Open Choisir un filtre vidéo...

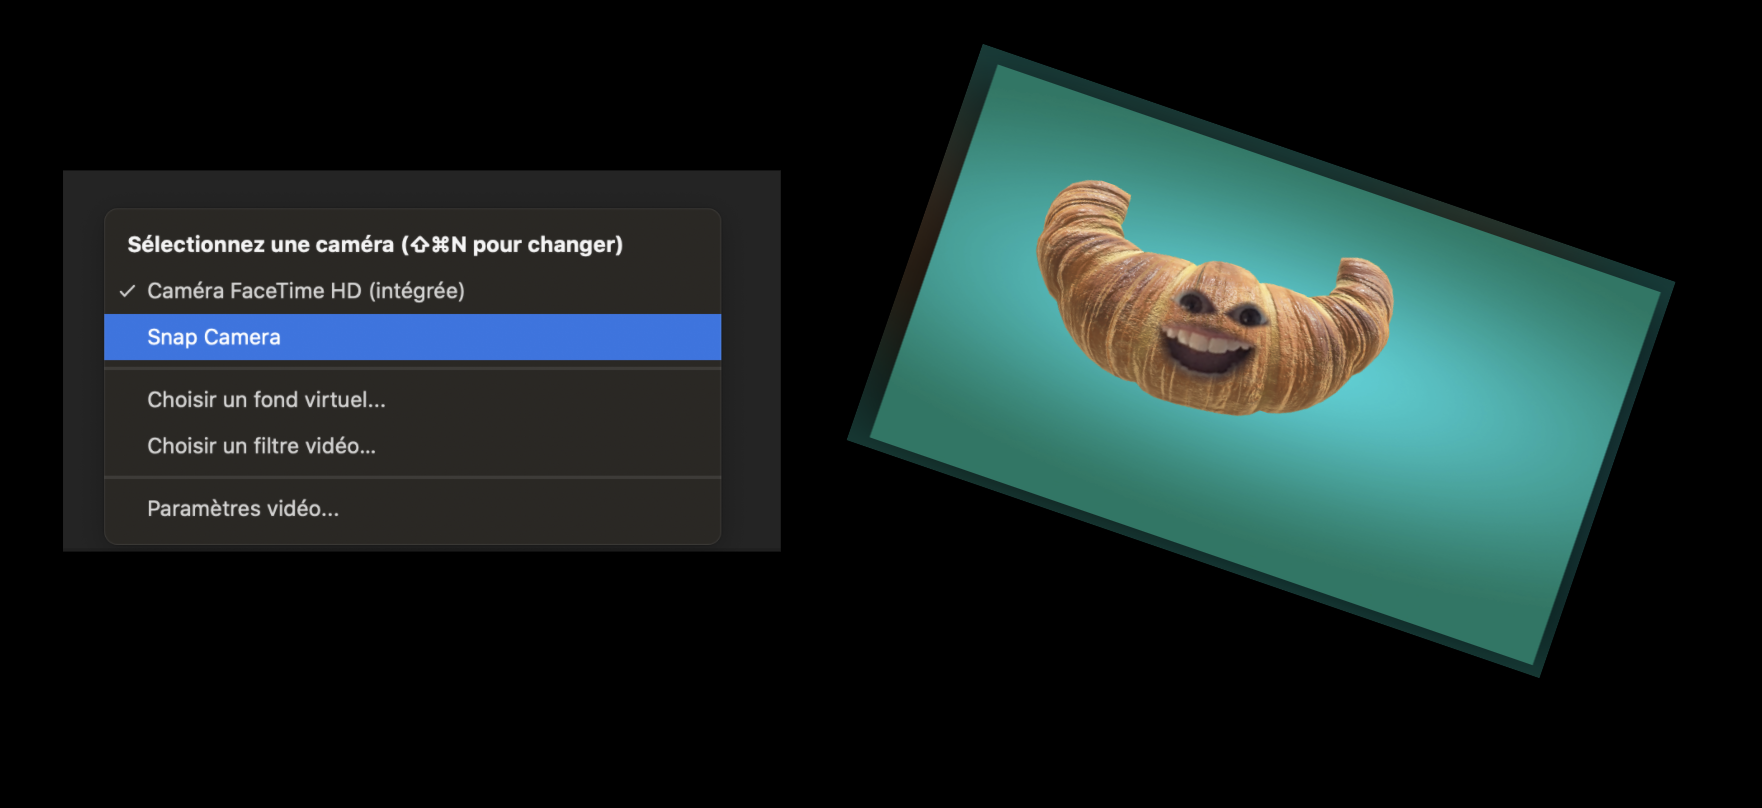coord(412,446)
